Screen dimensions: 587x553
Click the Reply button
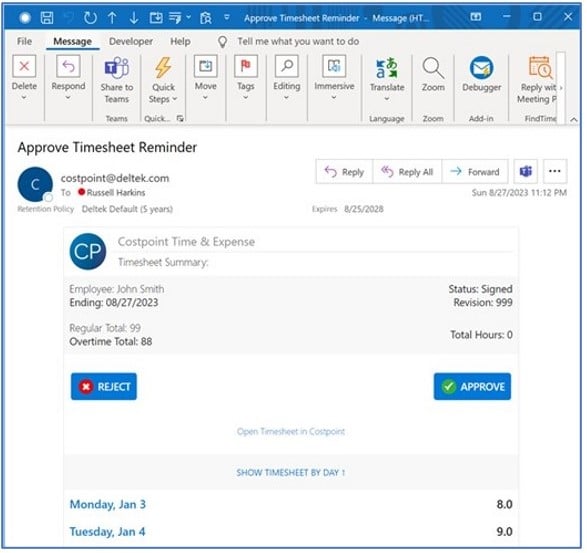coord(344,171)
